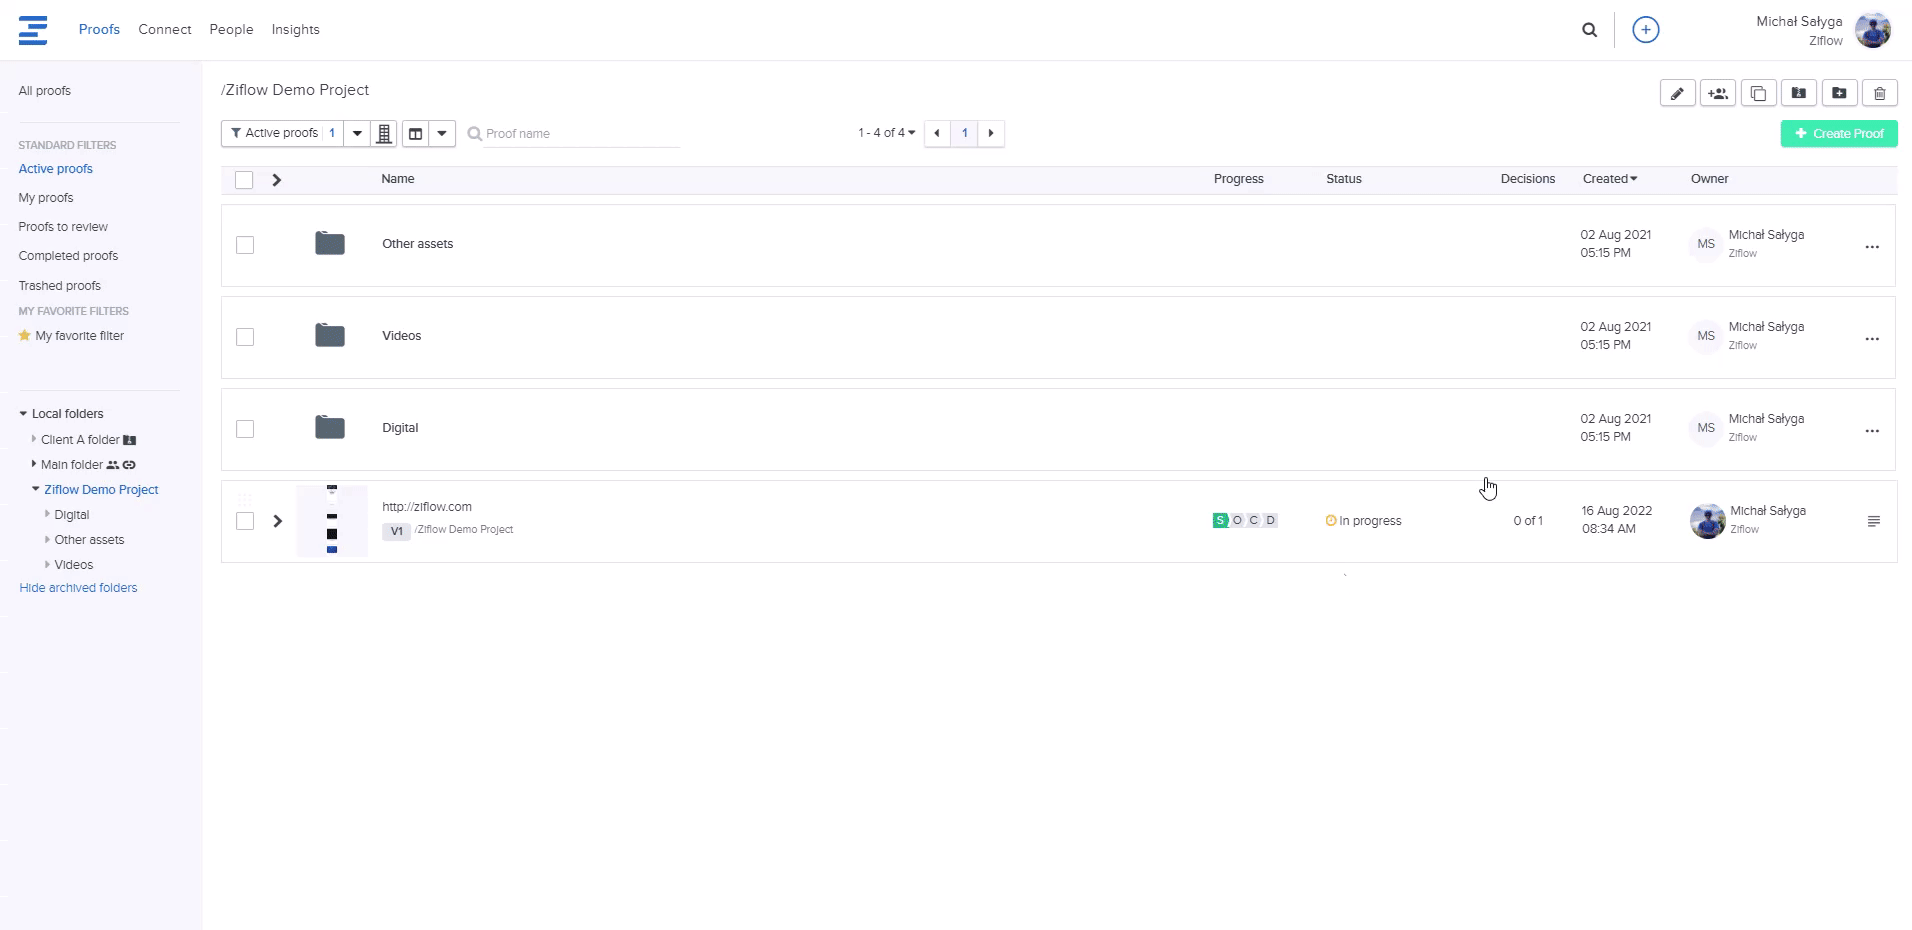
Task: Open the column layout dropdown arrow
Action: click(442, 133)
